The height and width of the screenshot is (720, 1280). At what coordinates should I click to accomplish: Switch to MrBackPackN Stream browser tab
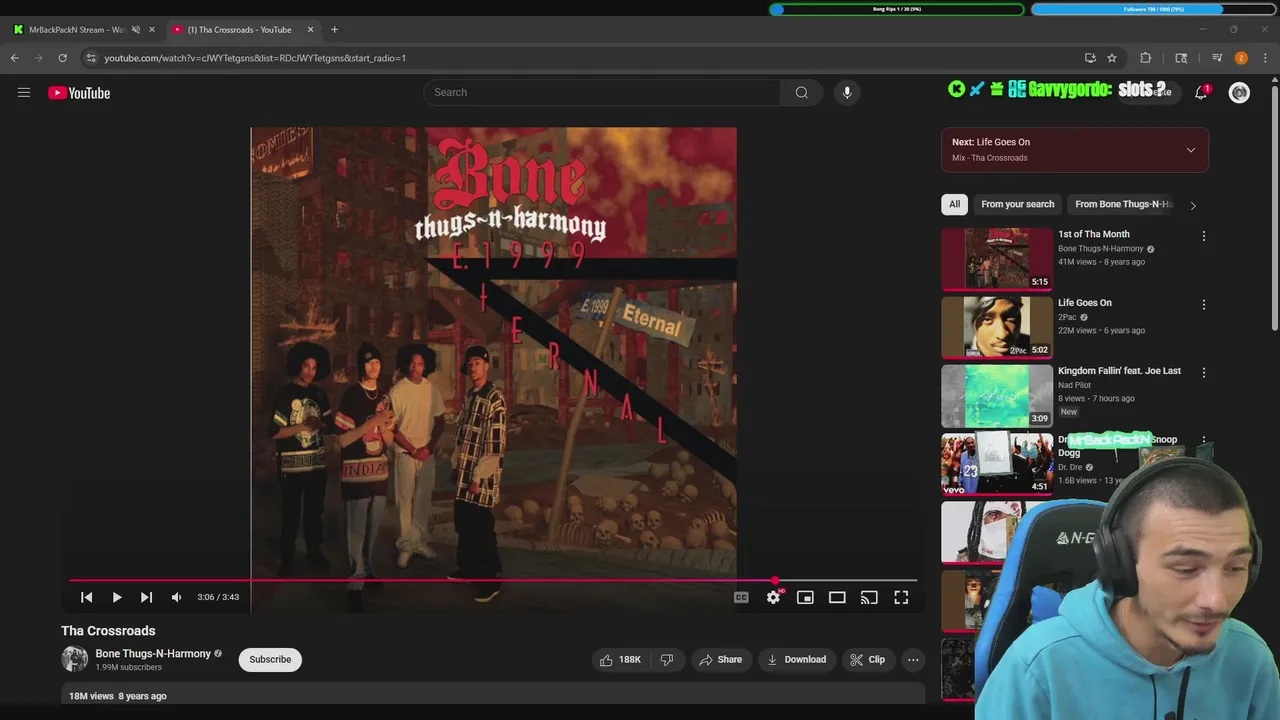(x=77, y=29)
